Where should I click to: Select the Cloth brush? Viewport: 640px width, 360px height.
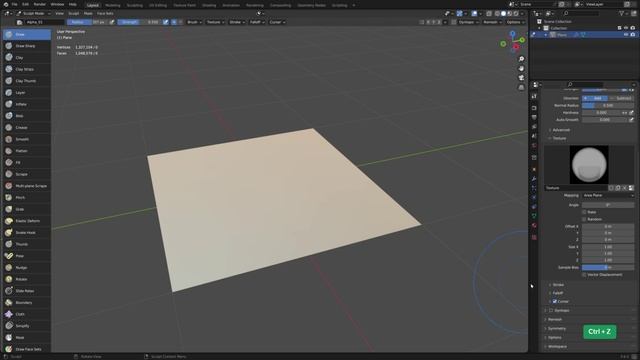point(27,314)
